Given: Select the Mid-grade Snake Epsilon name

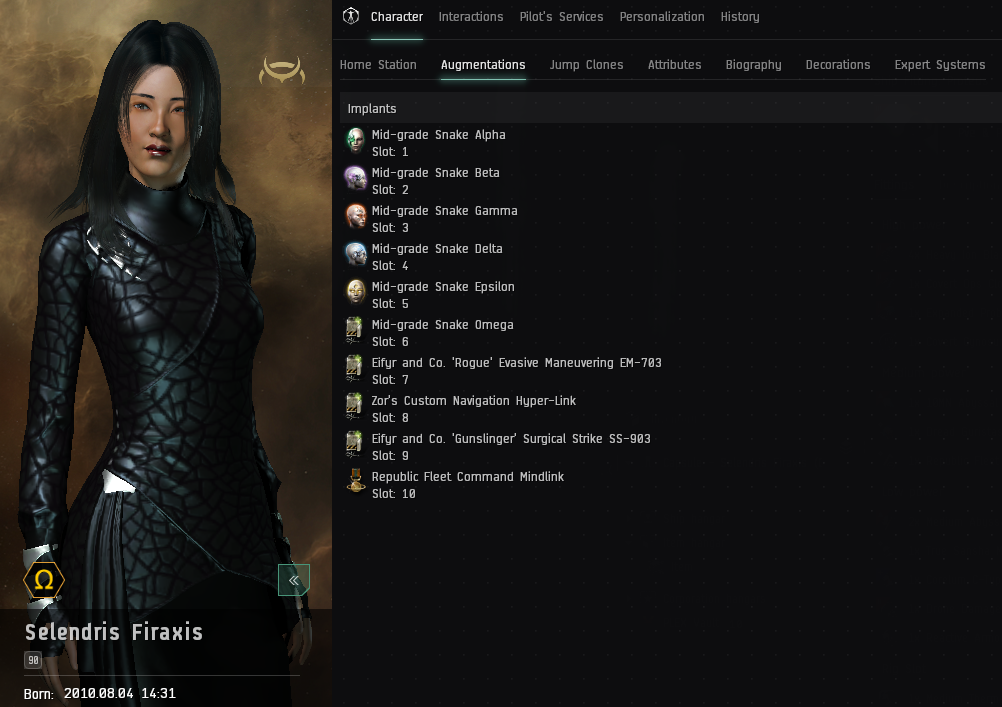Looking at the screenshot, I should pyautogui.click(x=443, y=286).
